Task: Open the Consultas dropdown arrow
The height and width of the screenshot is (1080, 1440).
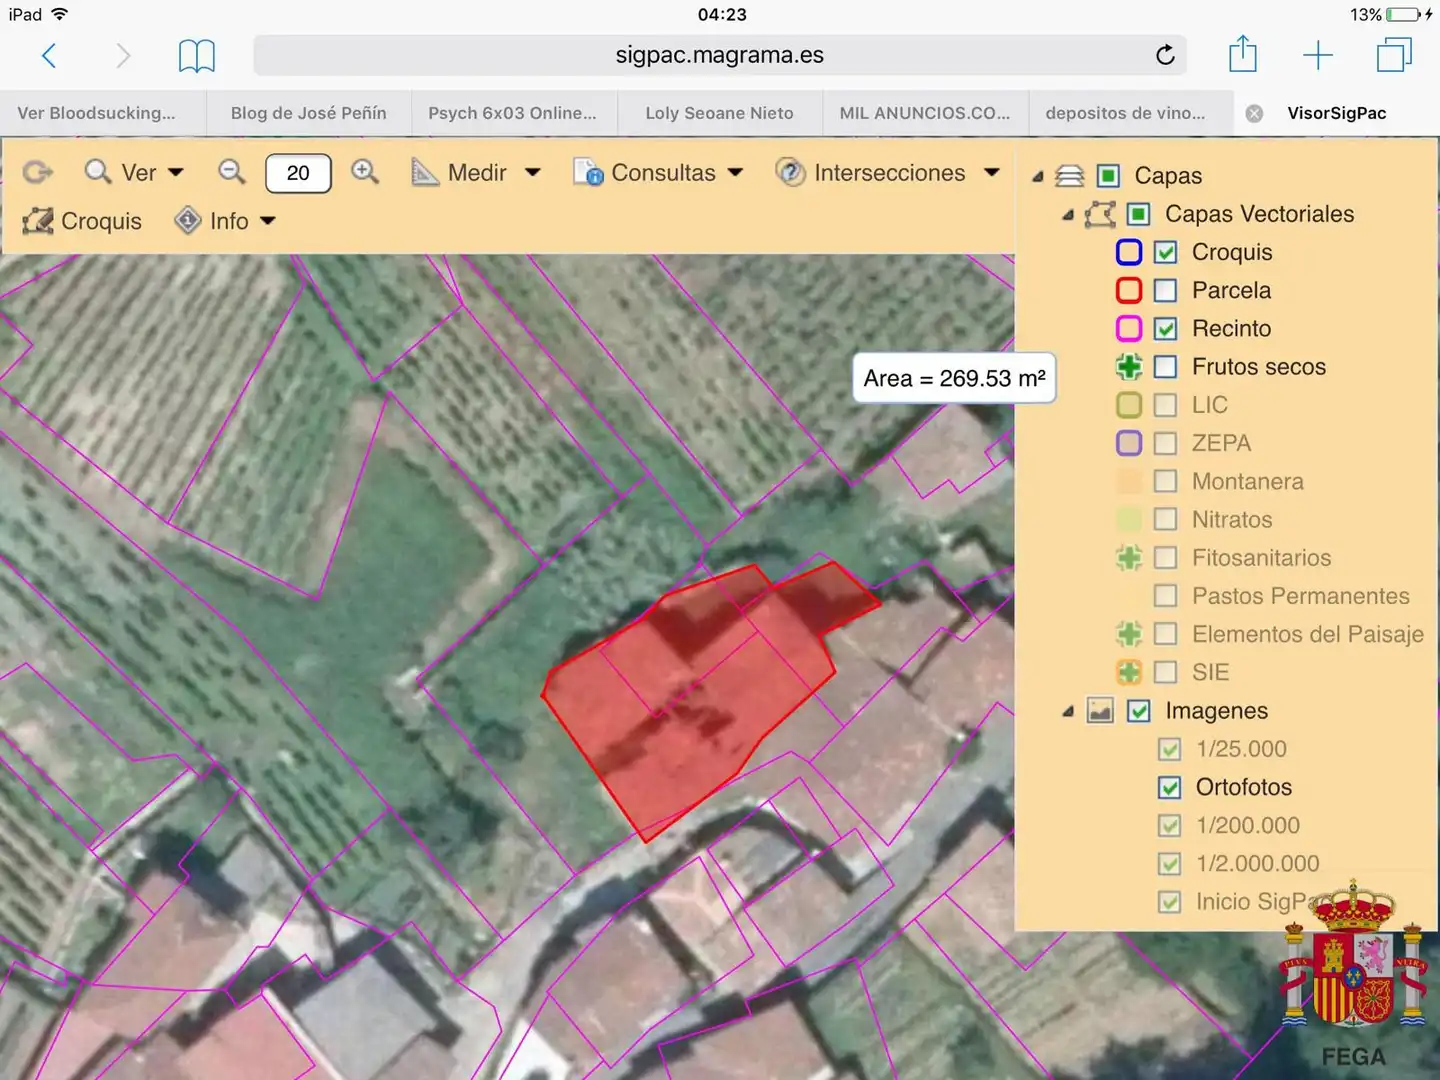Action: (736, 172)
